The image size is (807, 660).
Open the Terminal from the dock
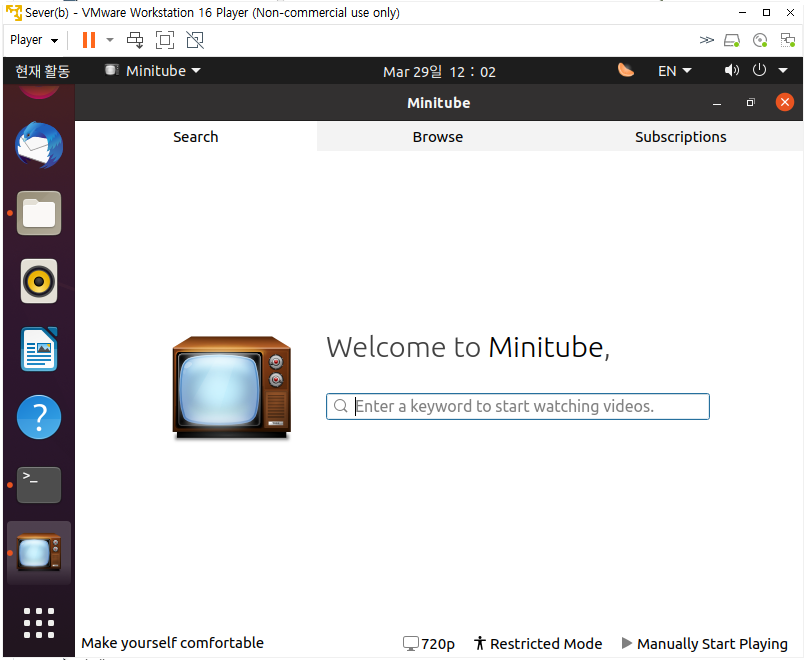coord(39,485)
